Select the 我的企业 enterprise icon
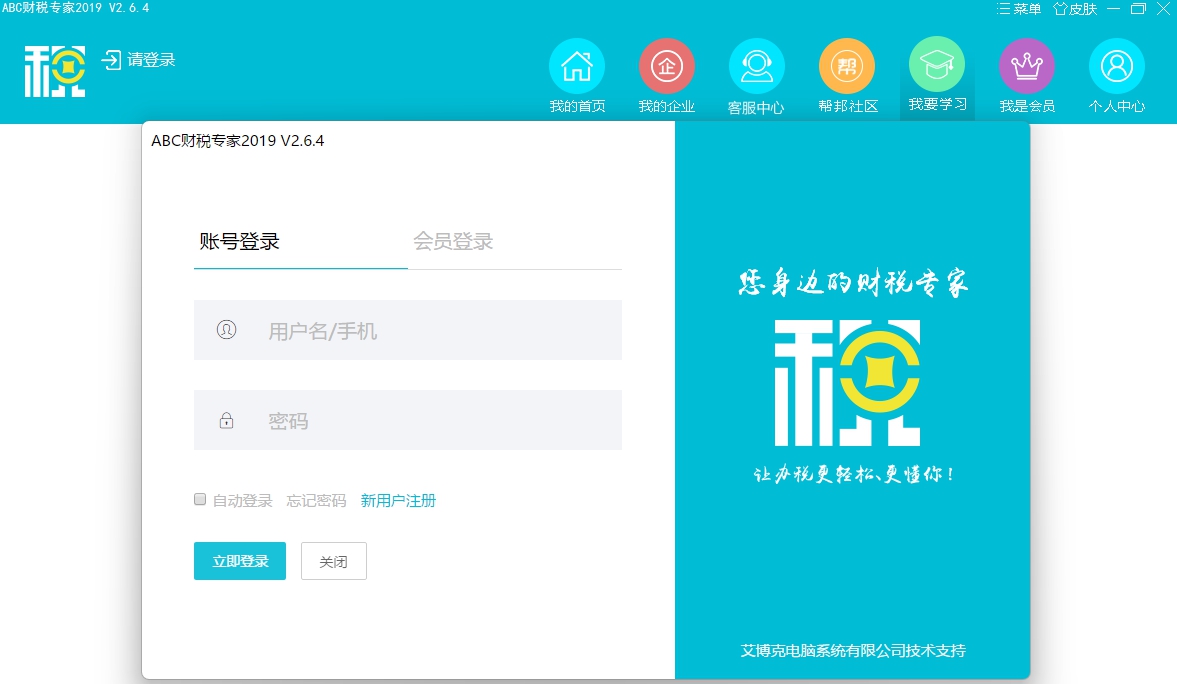The height and width of the screenshot is (684, 1177). (667, 66)
